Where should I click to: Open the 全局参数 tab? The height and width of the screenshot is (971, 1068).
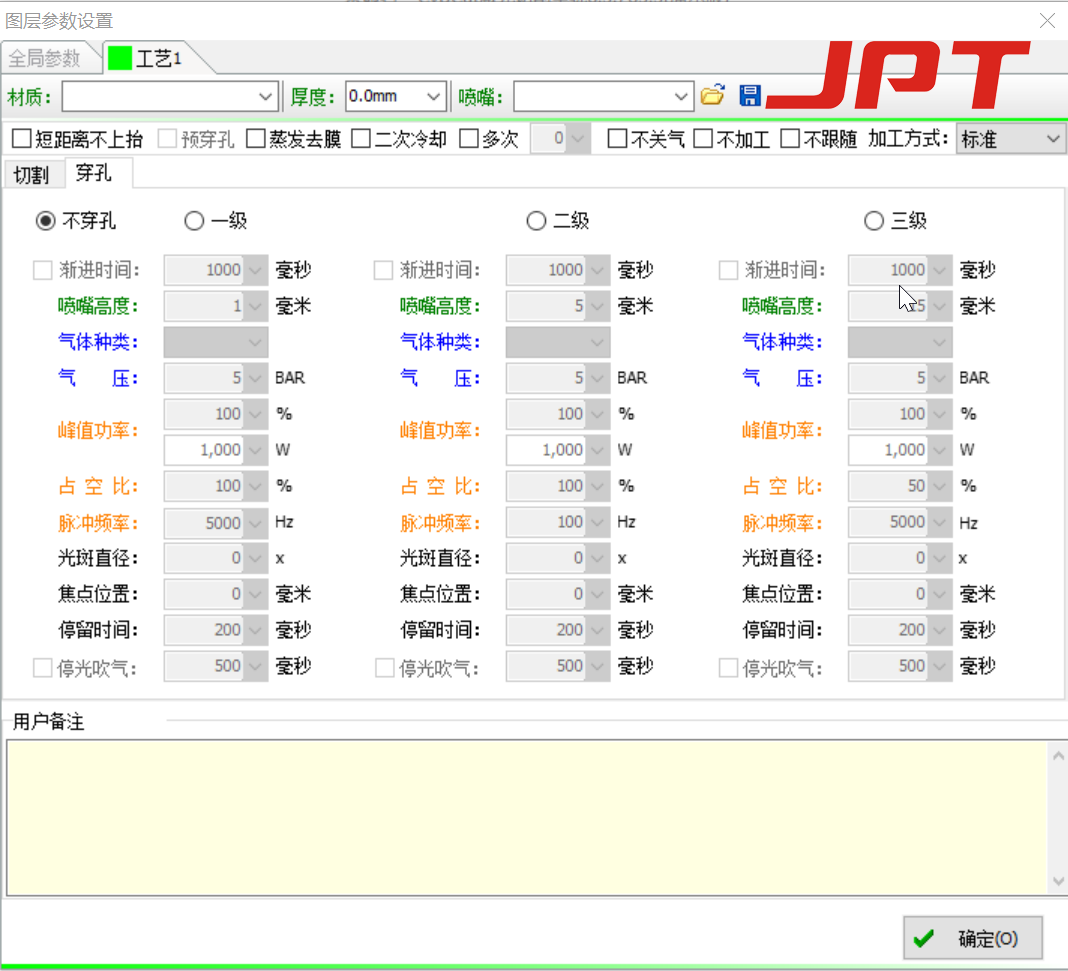[x=45, y=58]
